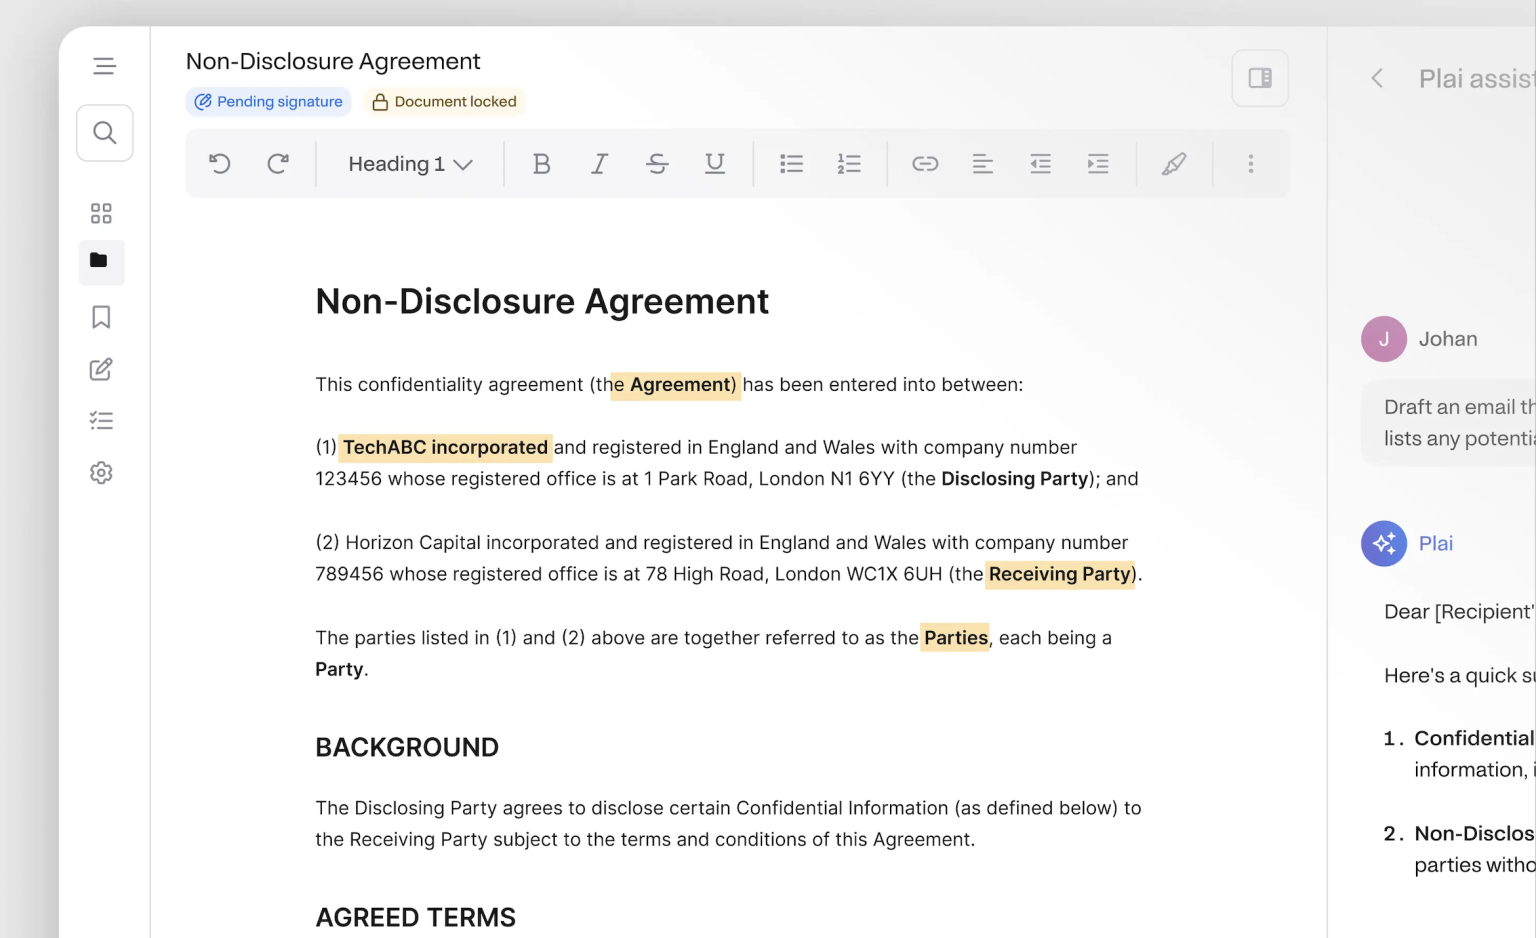Open the more options vertical dots menu
1536x938 pixels.
tap(1250, 164)
